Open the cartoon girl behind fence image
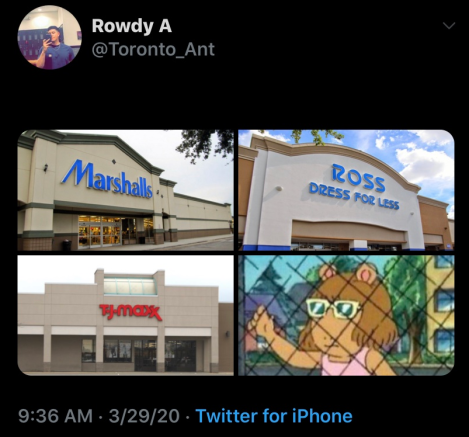This screenshot has height=437, width=469. [346, 315]
